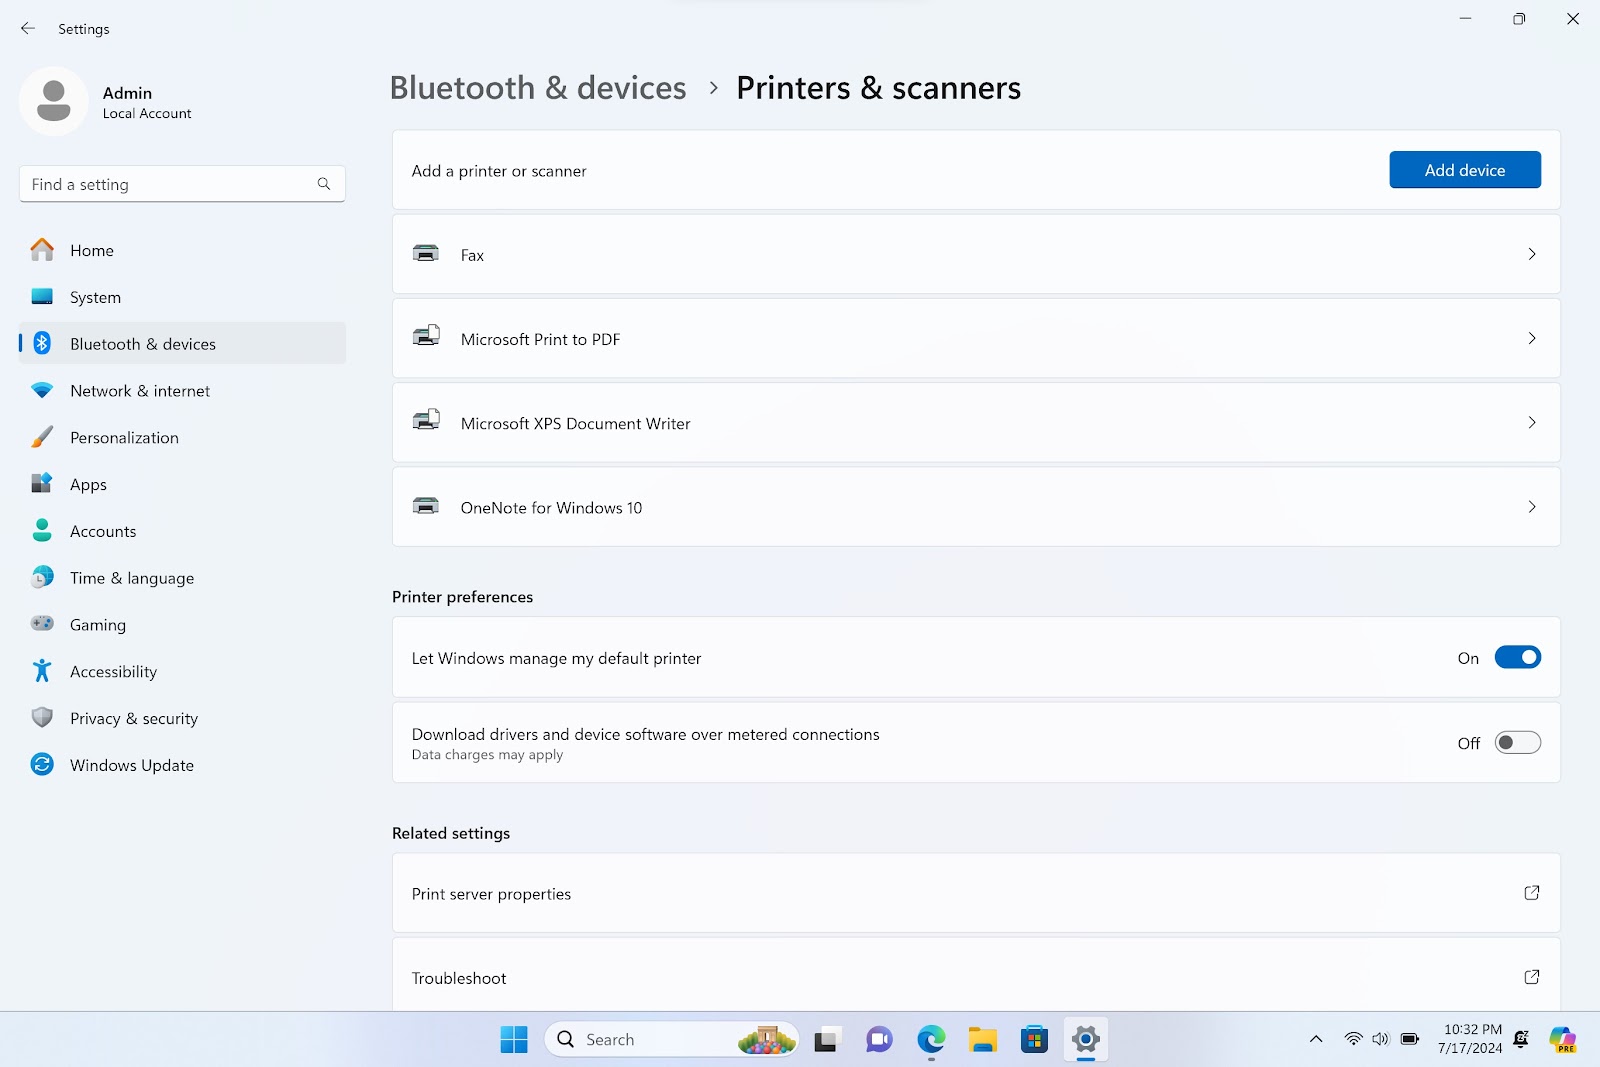Open Personalization settings
The width and height of the screenshot is (1600, 1067).
click(x=182, y=437)
